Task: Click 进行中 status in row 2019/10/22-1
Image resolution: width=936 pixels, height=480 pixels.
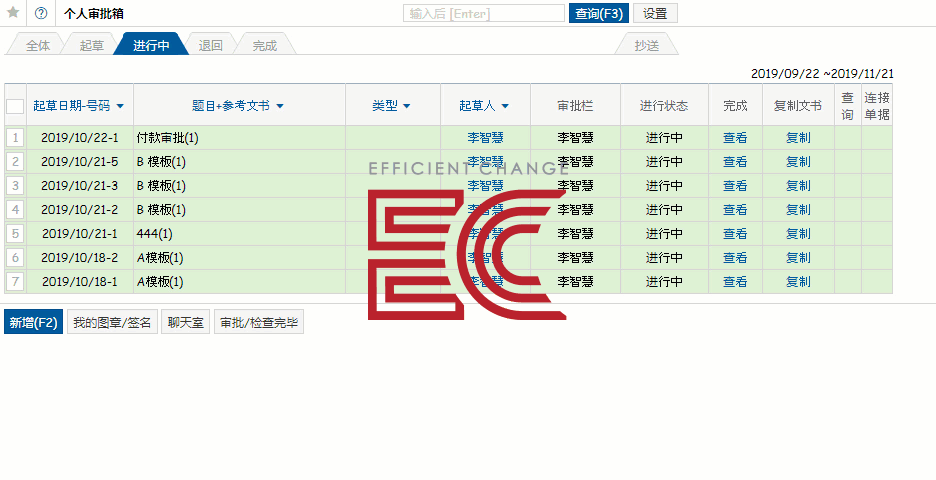Action: (664, 138)
